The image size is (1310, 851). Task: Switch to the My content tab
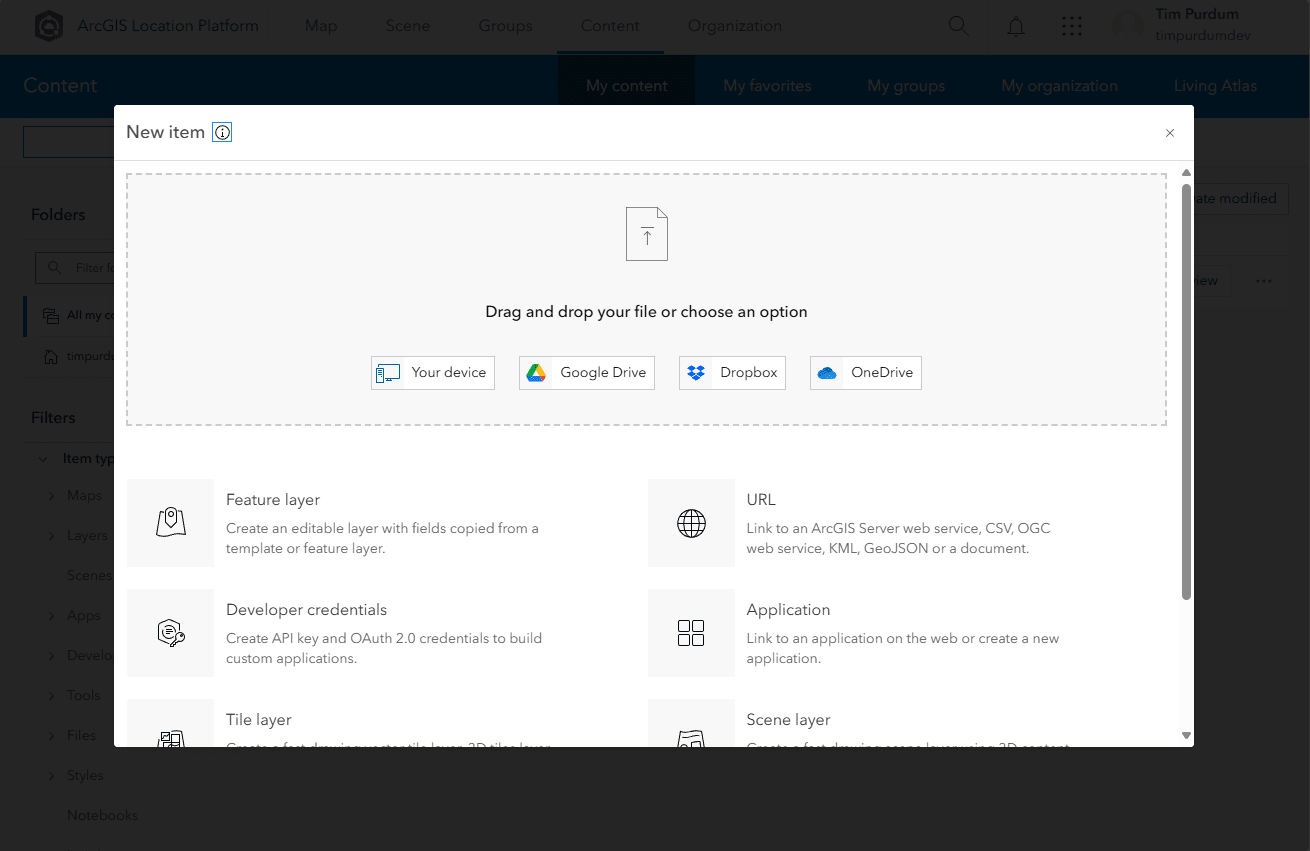tap(627, 86)
